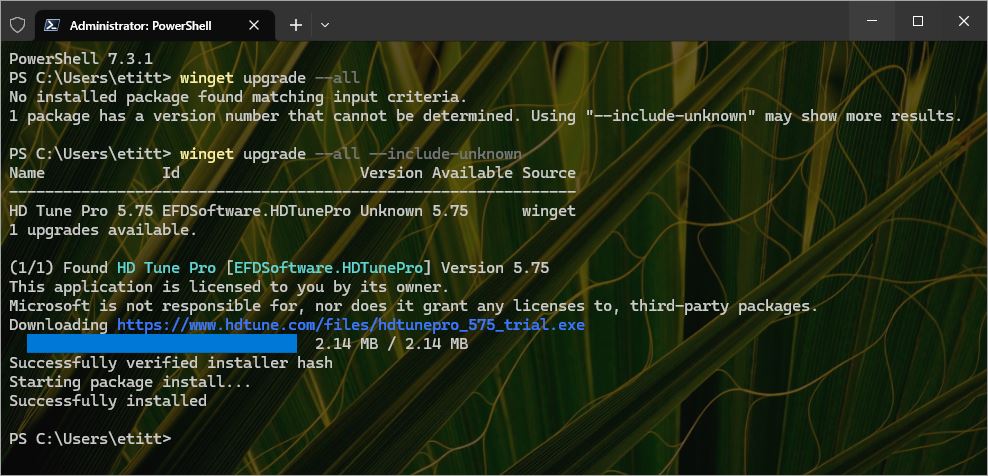The width and height of the screenshot is (988, 476).
Task: Click the "winget" source value in the table
Action: tap(549, 211)
